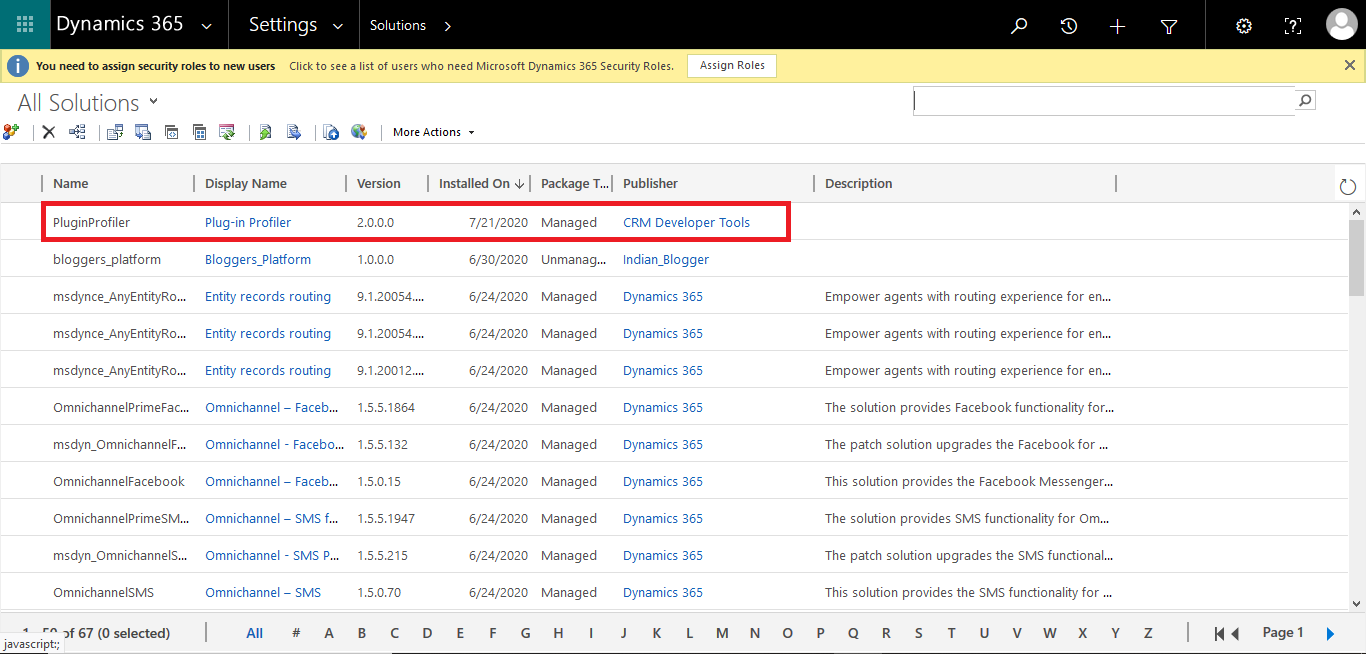
Task: Open the app launcher waffle icon
Action: 24,24
